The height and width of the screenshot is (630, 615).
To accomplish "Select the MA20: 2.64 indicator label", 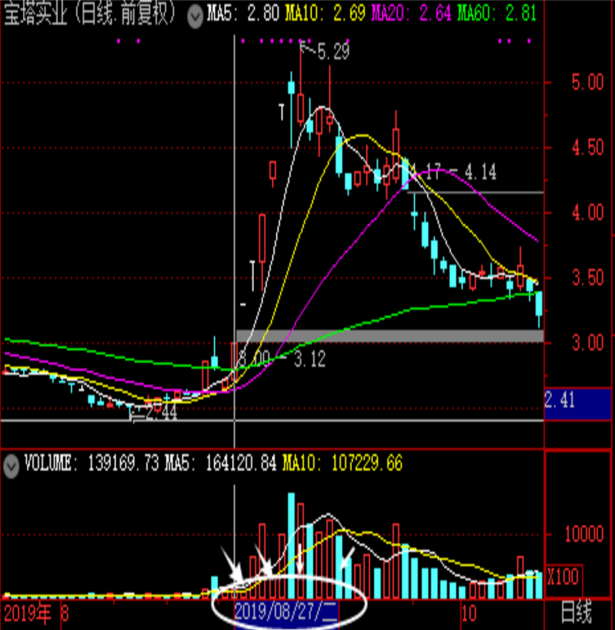I will (x=411, y=14).
